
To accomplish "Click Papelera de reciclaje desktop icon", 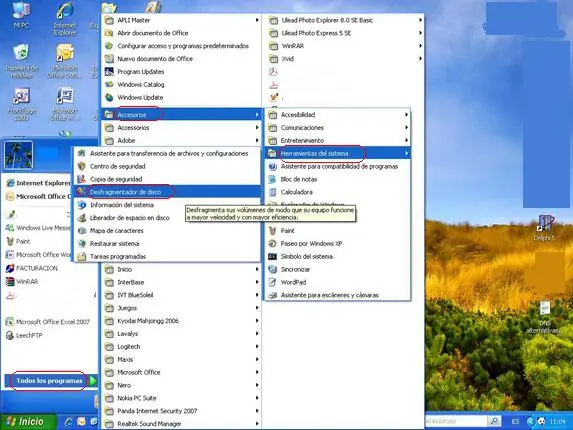I will click(22, 61).
